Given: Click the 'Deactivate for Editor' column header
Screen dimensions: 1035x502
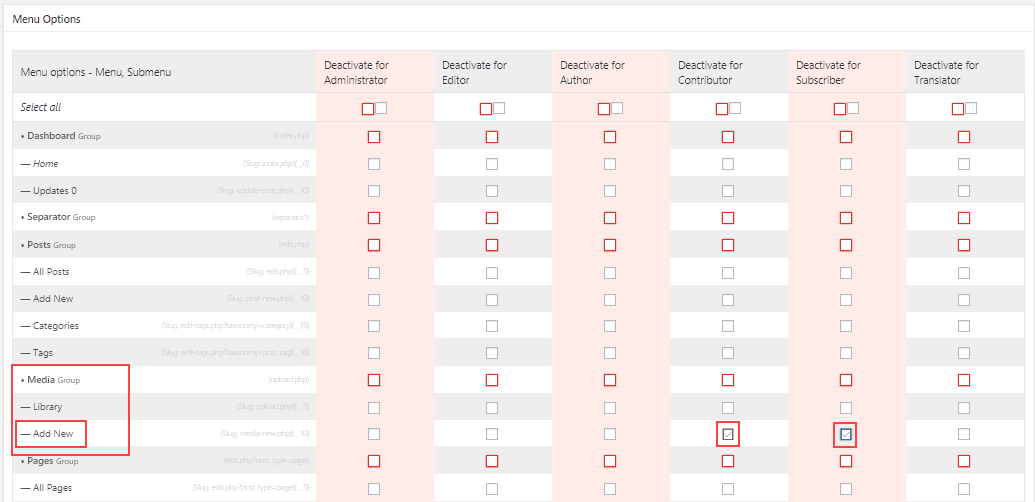Looking at the screenshot, I should (x=475, y=73).
